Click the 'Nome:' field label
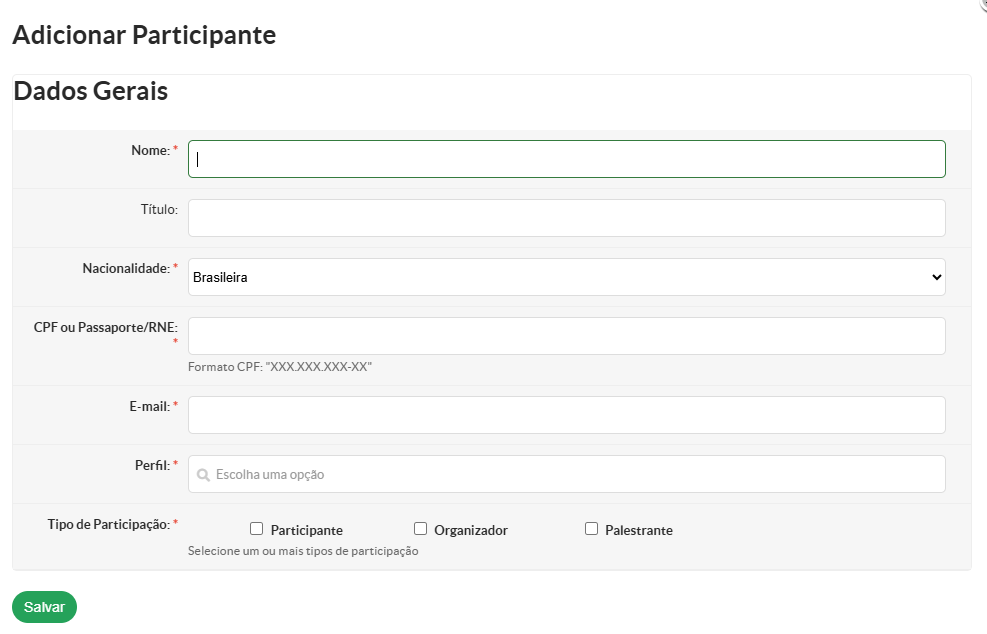Viewport: 987px width, 634px height. [x=151, y=150]
